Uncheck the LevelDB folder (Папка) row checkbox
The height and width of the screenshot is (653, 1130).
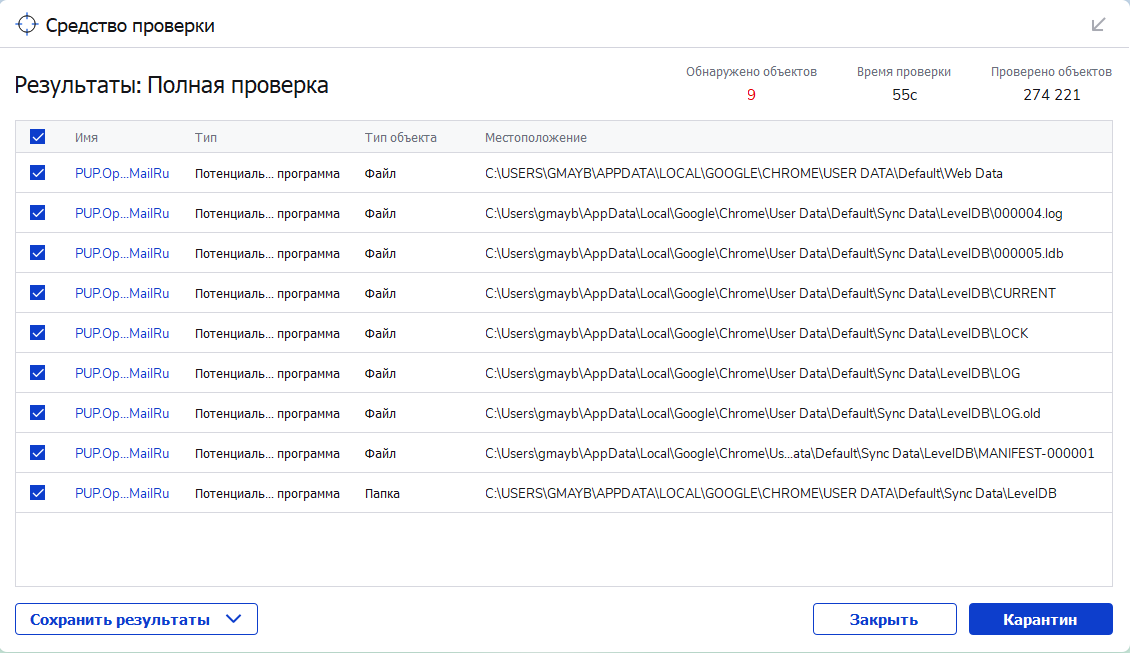37,493
